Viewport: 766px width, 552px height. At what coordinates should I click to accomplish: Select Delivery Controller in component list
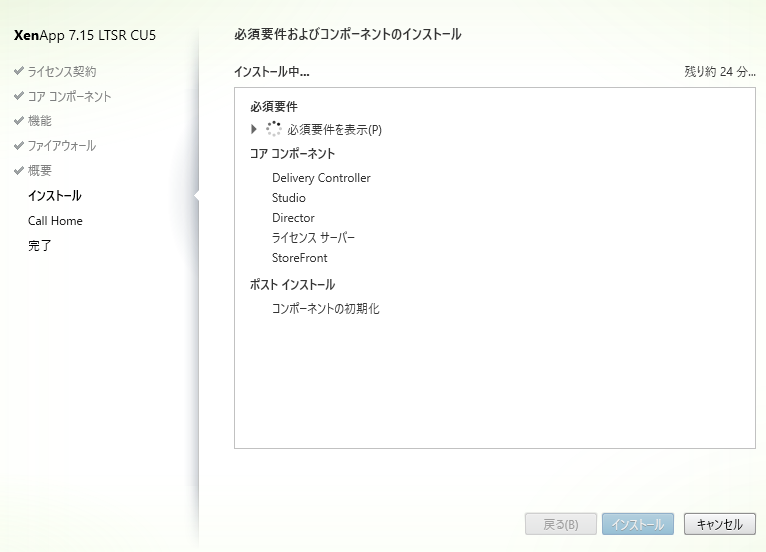321,178
